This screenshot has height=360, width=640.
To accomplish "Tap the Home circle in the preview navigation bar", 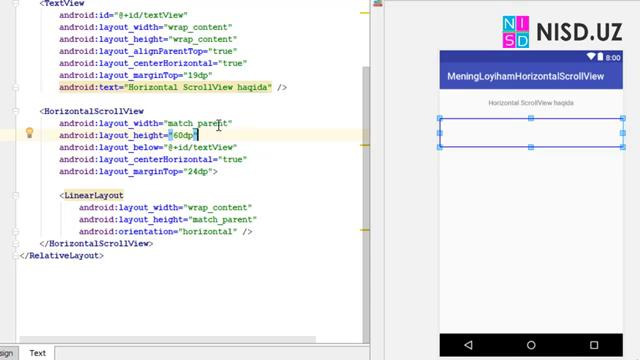I will coord(531,345).
